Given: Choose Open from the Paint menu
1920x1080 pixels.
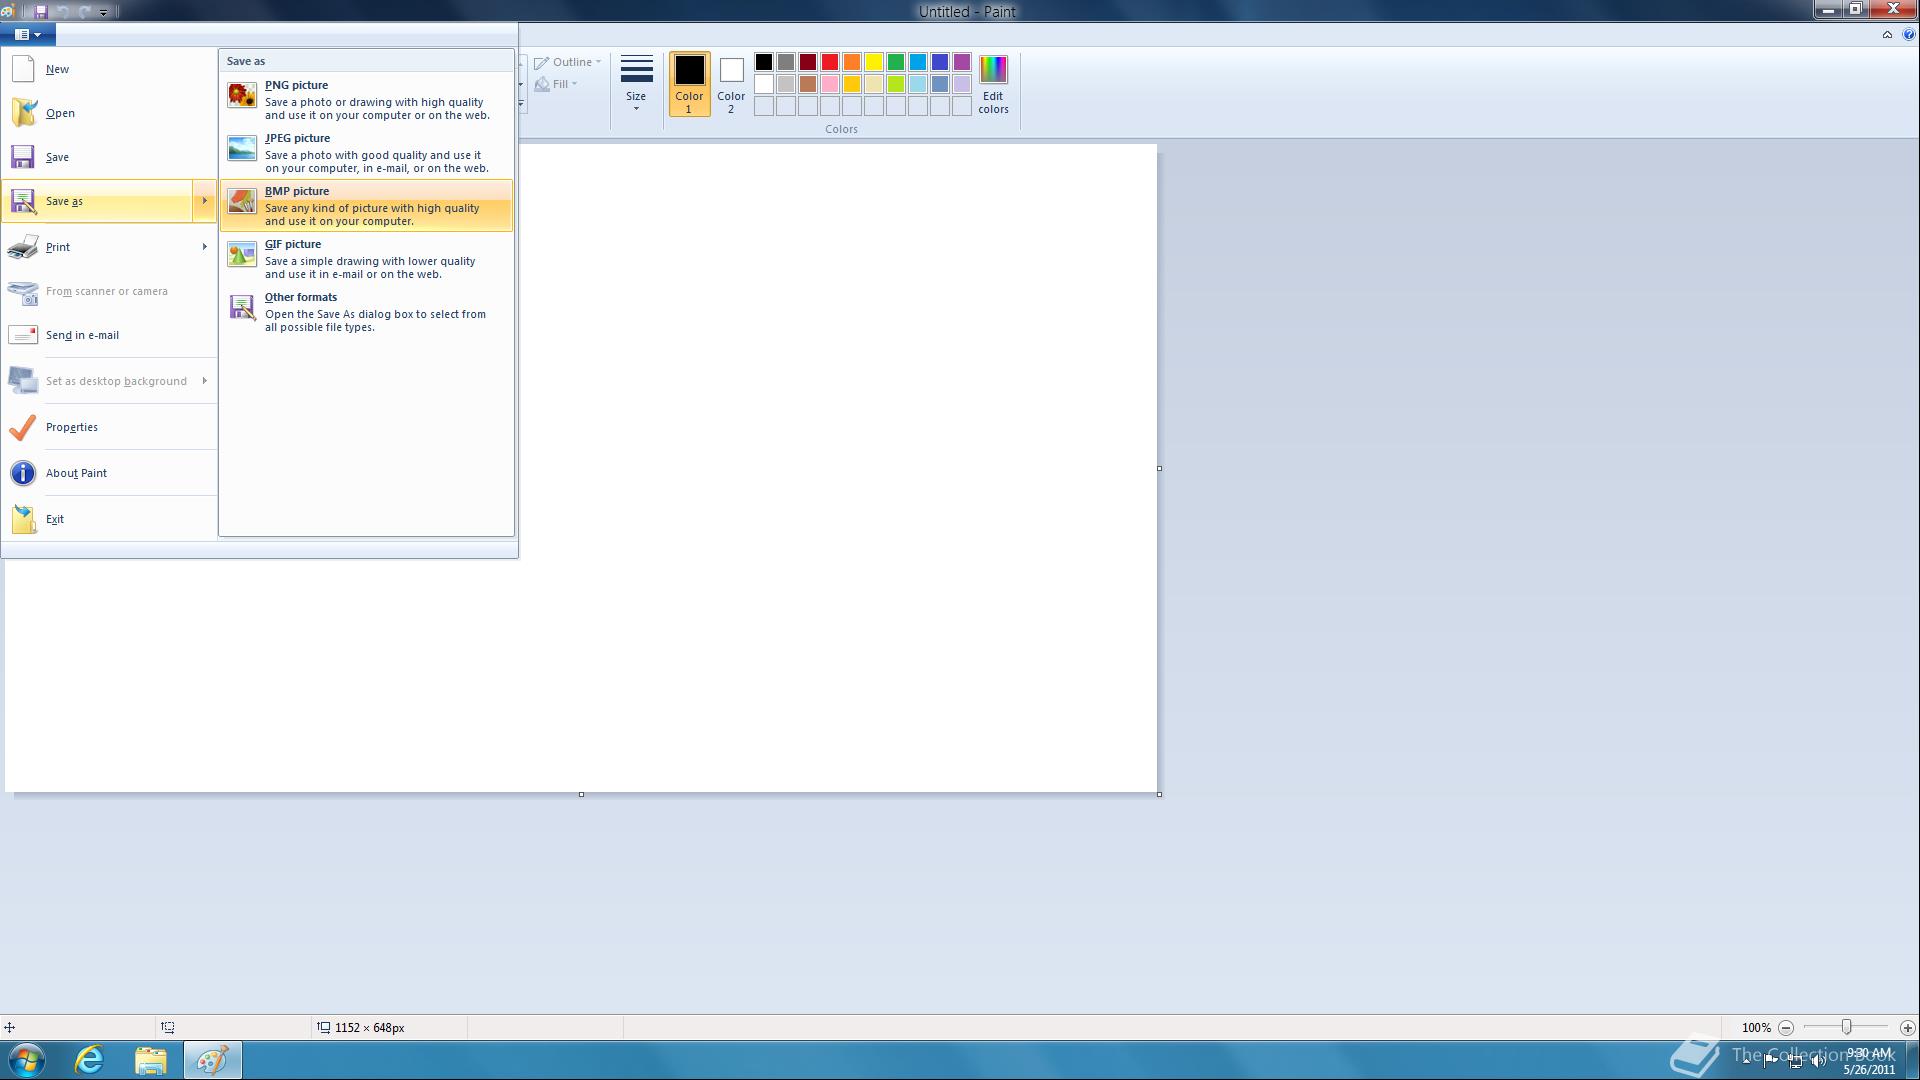Looking at the screenshot, I should [110, 113].
